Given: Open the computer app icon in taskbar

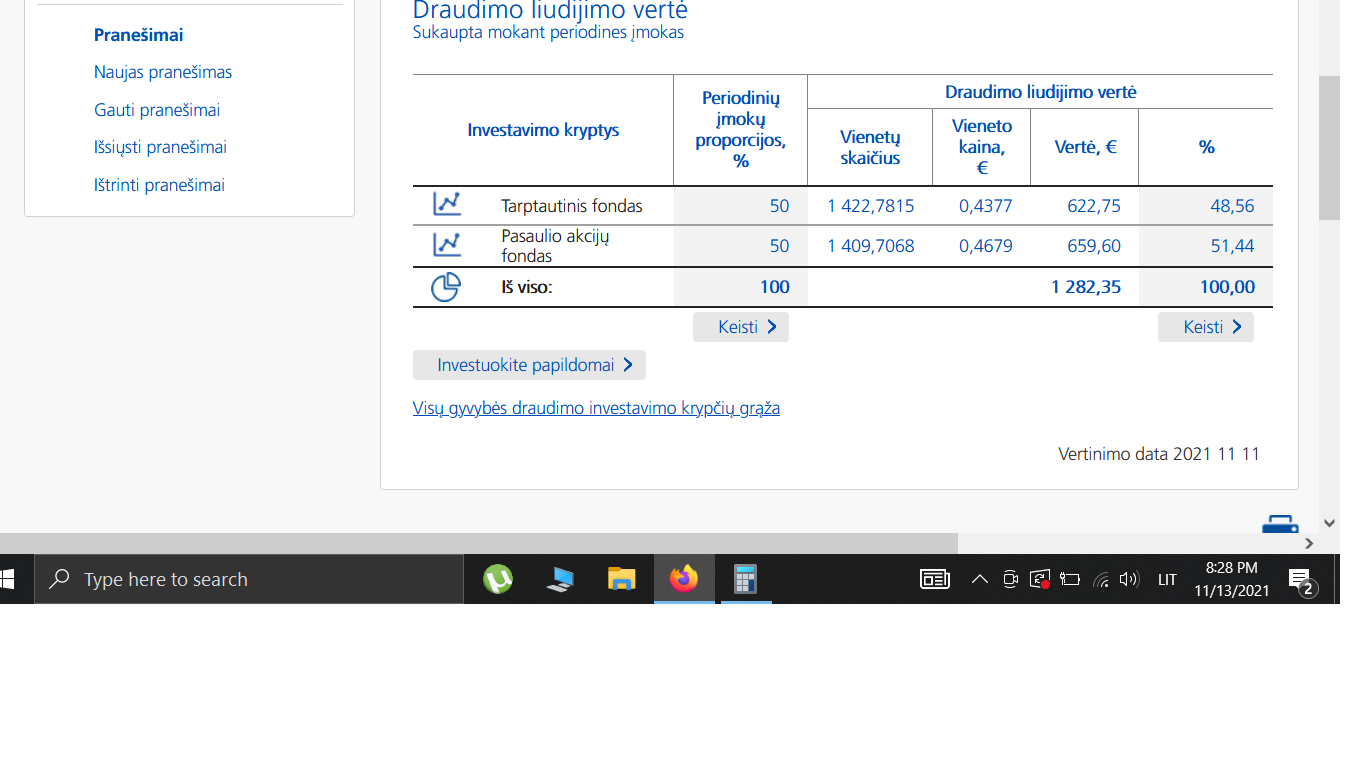Looking at the screenshot, I should pyautogui.click(x=560, y=579).
